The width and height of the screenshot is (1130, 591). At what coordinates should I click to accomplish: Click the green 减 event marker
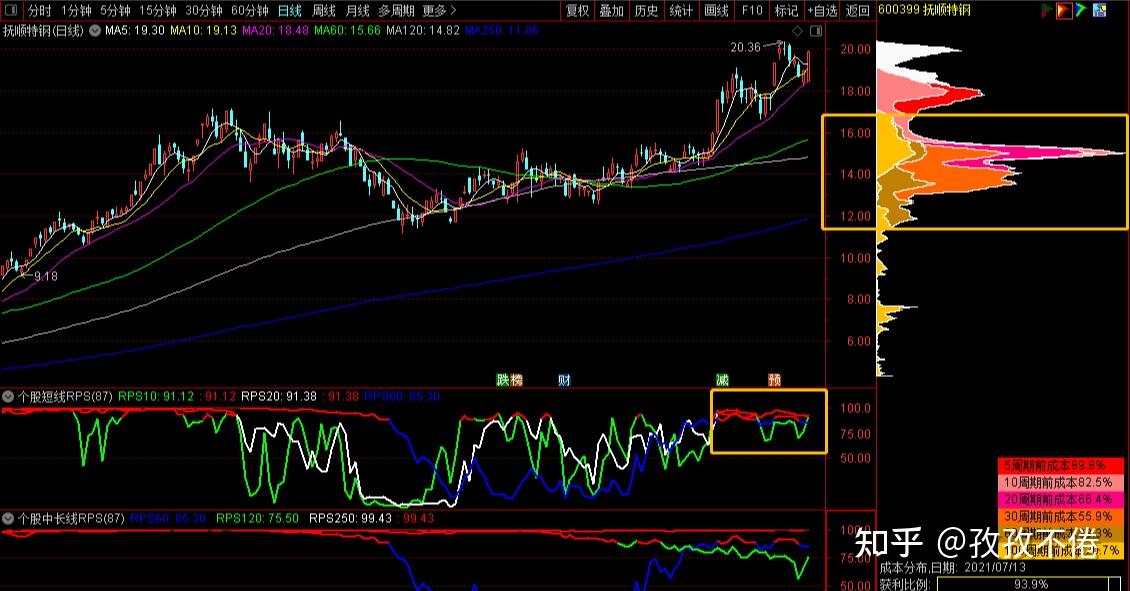tap(722, 380)
